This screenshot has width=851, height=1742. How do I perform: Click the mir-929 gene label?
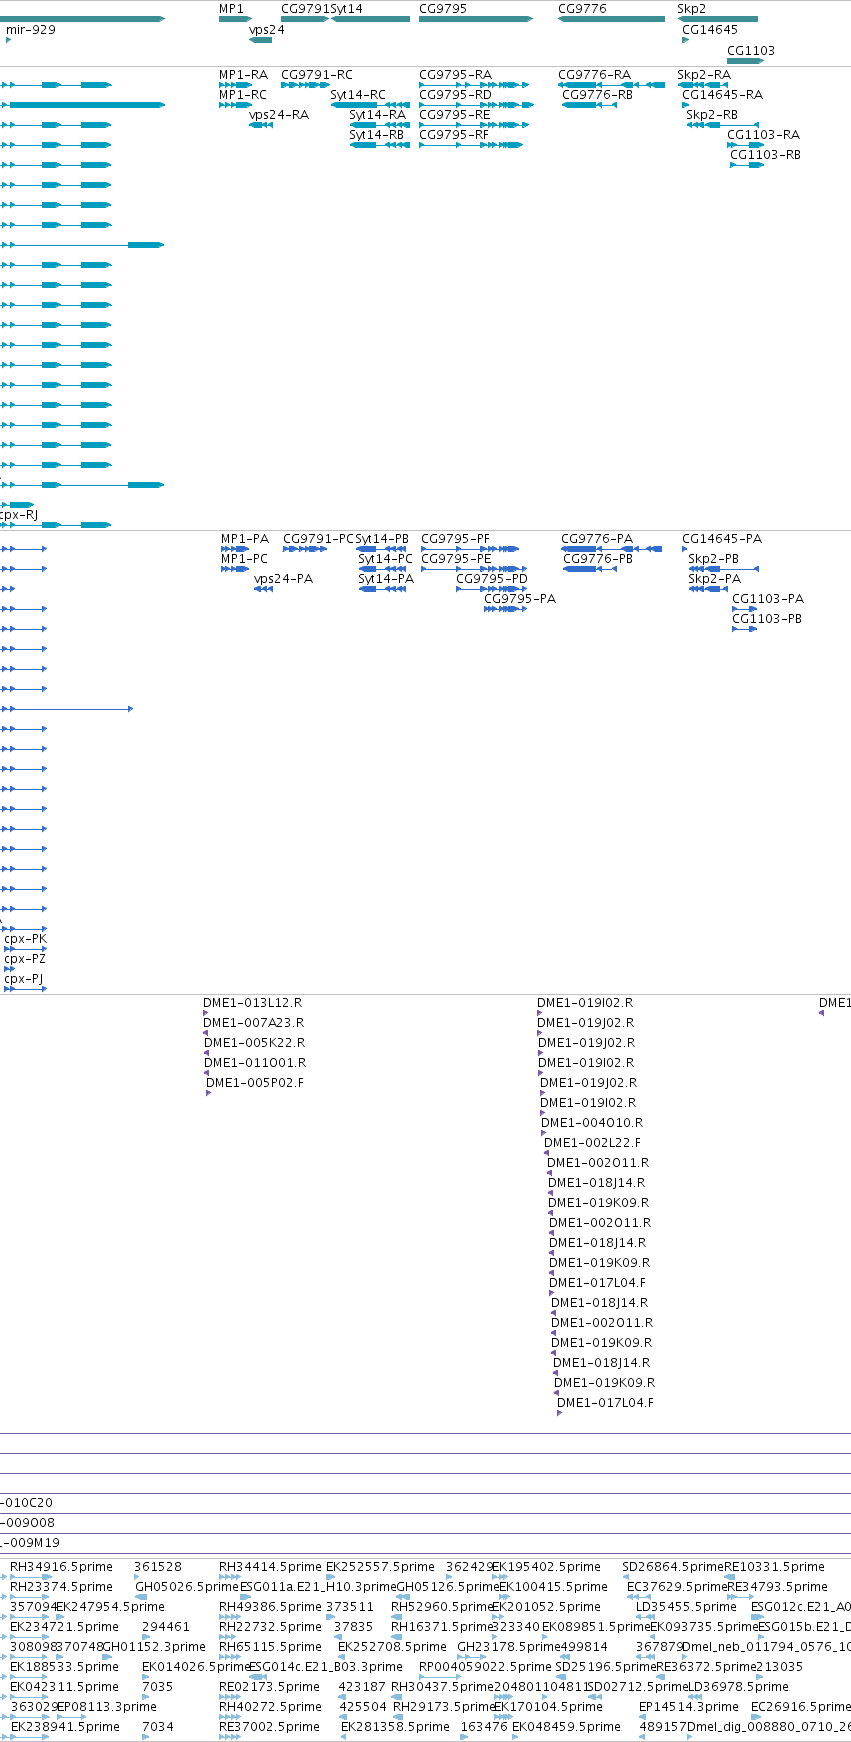[x=31, y=30]
